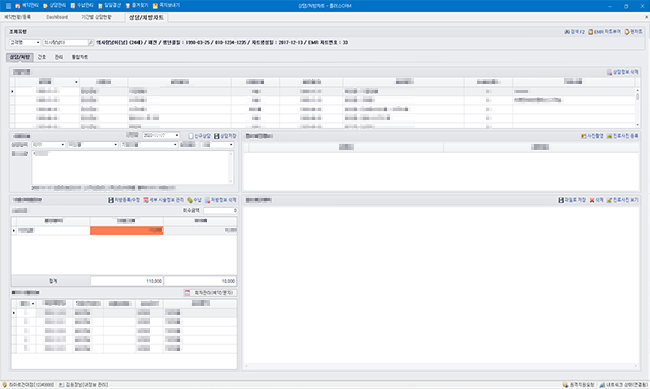Image resolution: width=650 pixels, height=389 pixels.
Task: Open 즐겨찾기 from the top toolbar
Action: point(137,6)
